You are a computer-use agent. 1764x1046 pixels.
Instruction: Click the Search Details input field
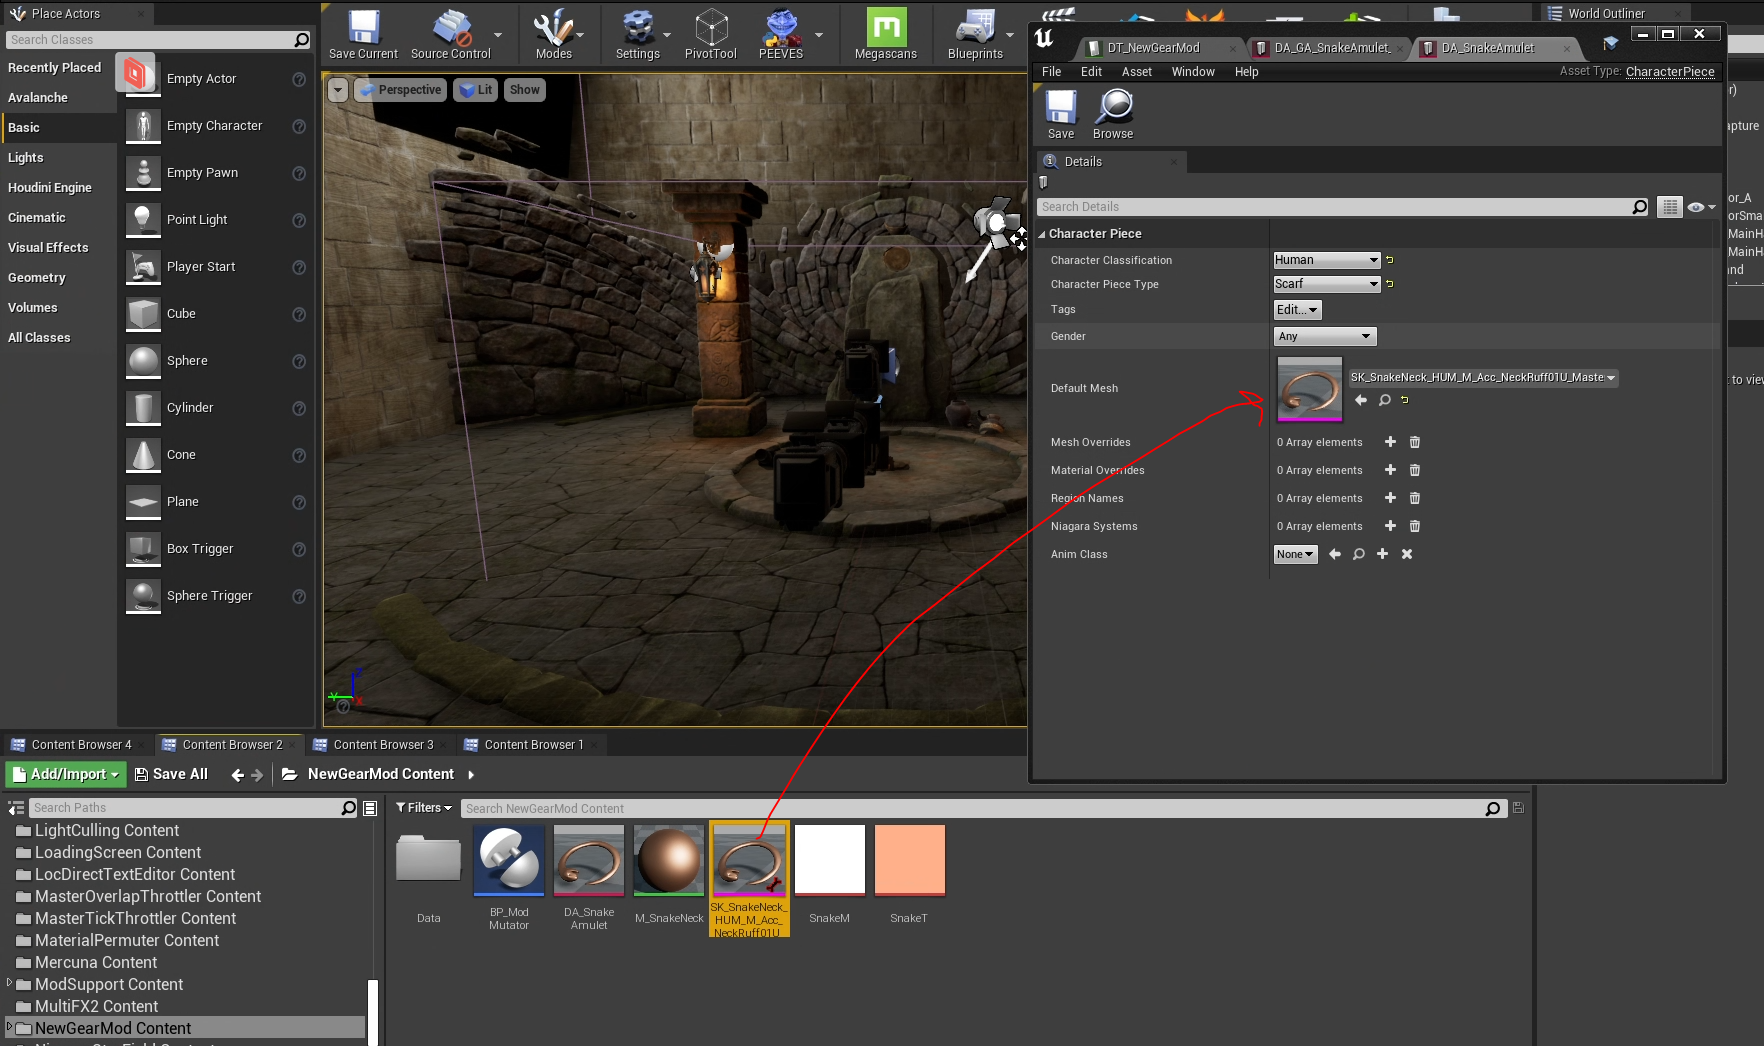point(1335,207)
